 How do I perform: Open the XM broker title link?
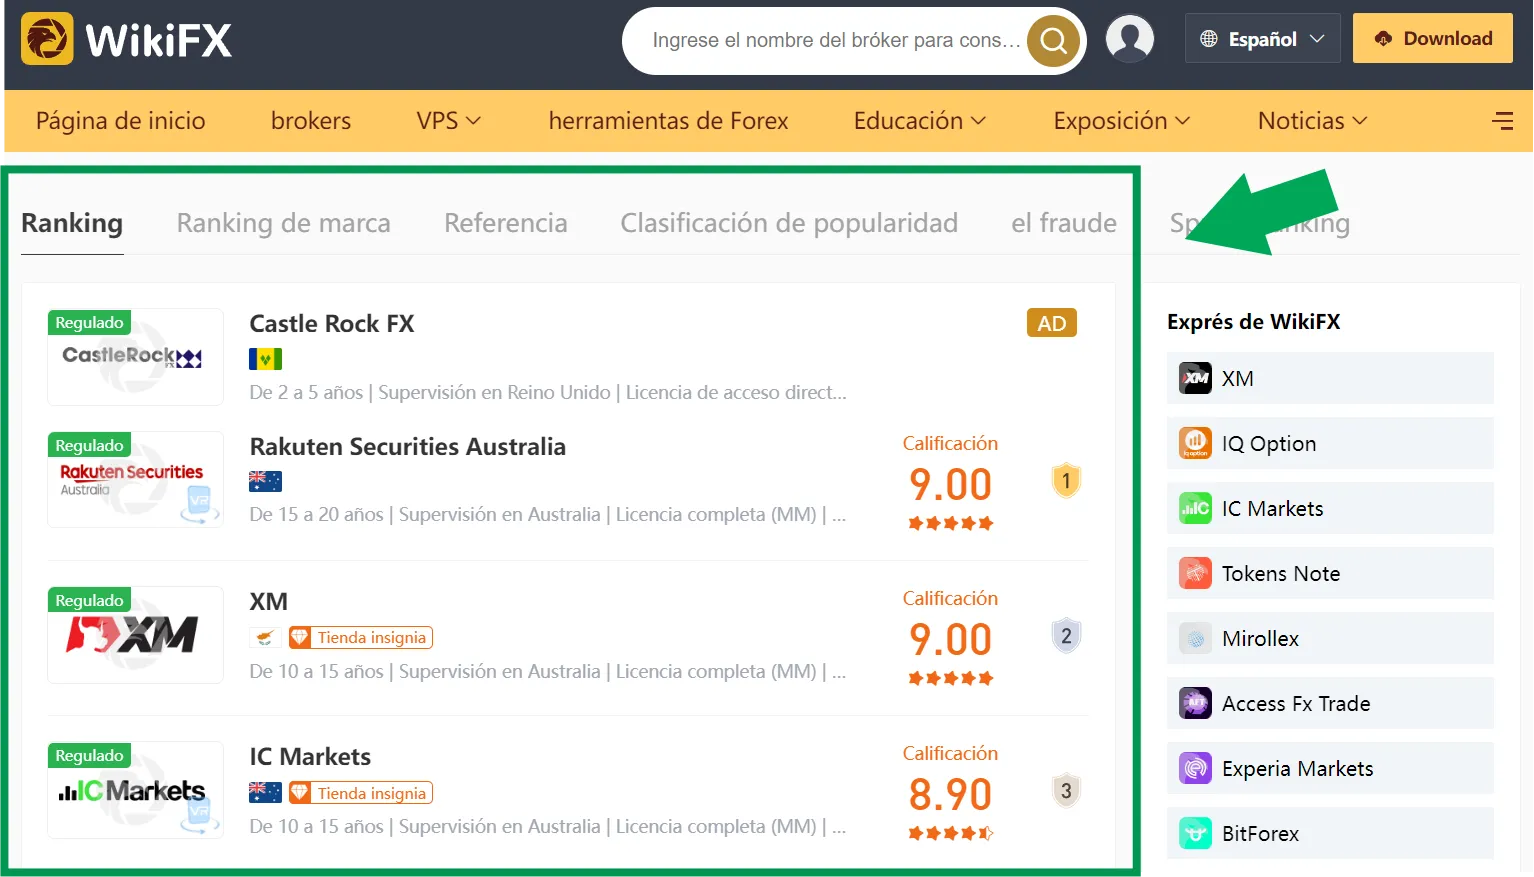pos(269,602)
